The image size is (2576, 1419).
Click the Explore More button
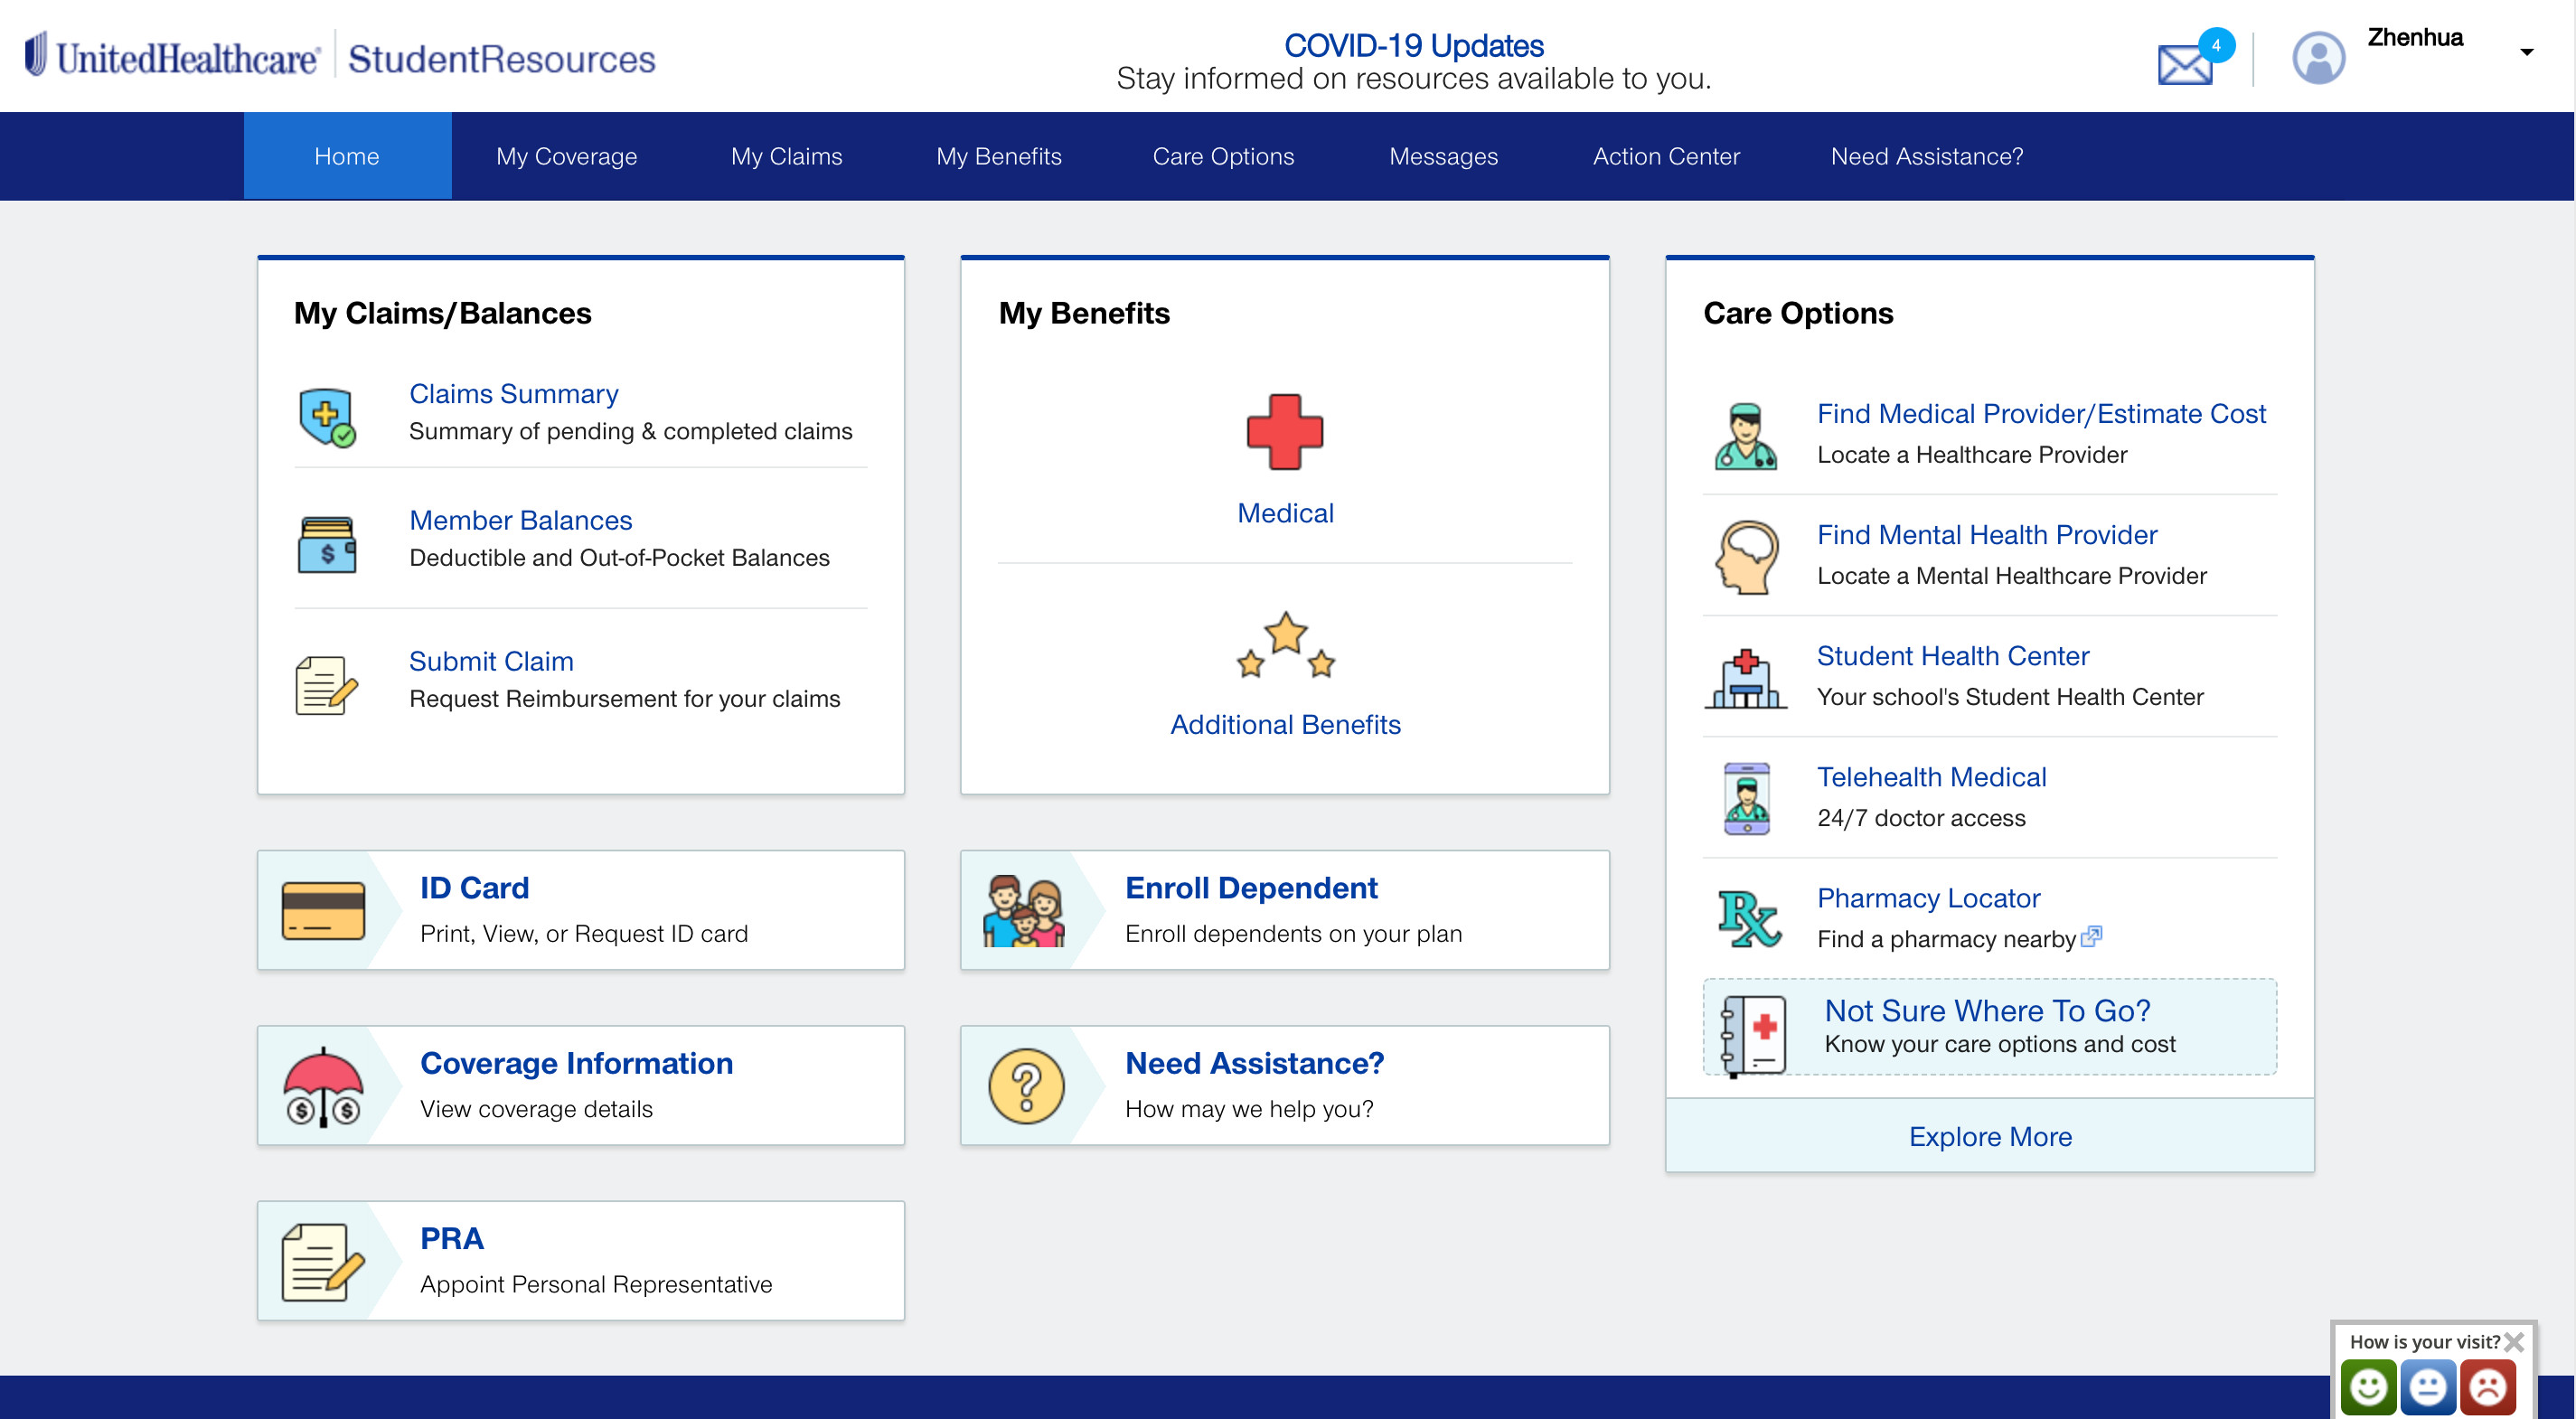tap(1989, 1136)
